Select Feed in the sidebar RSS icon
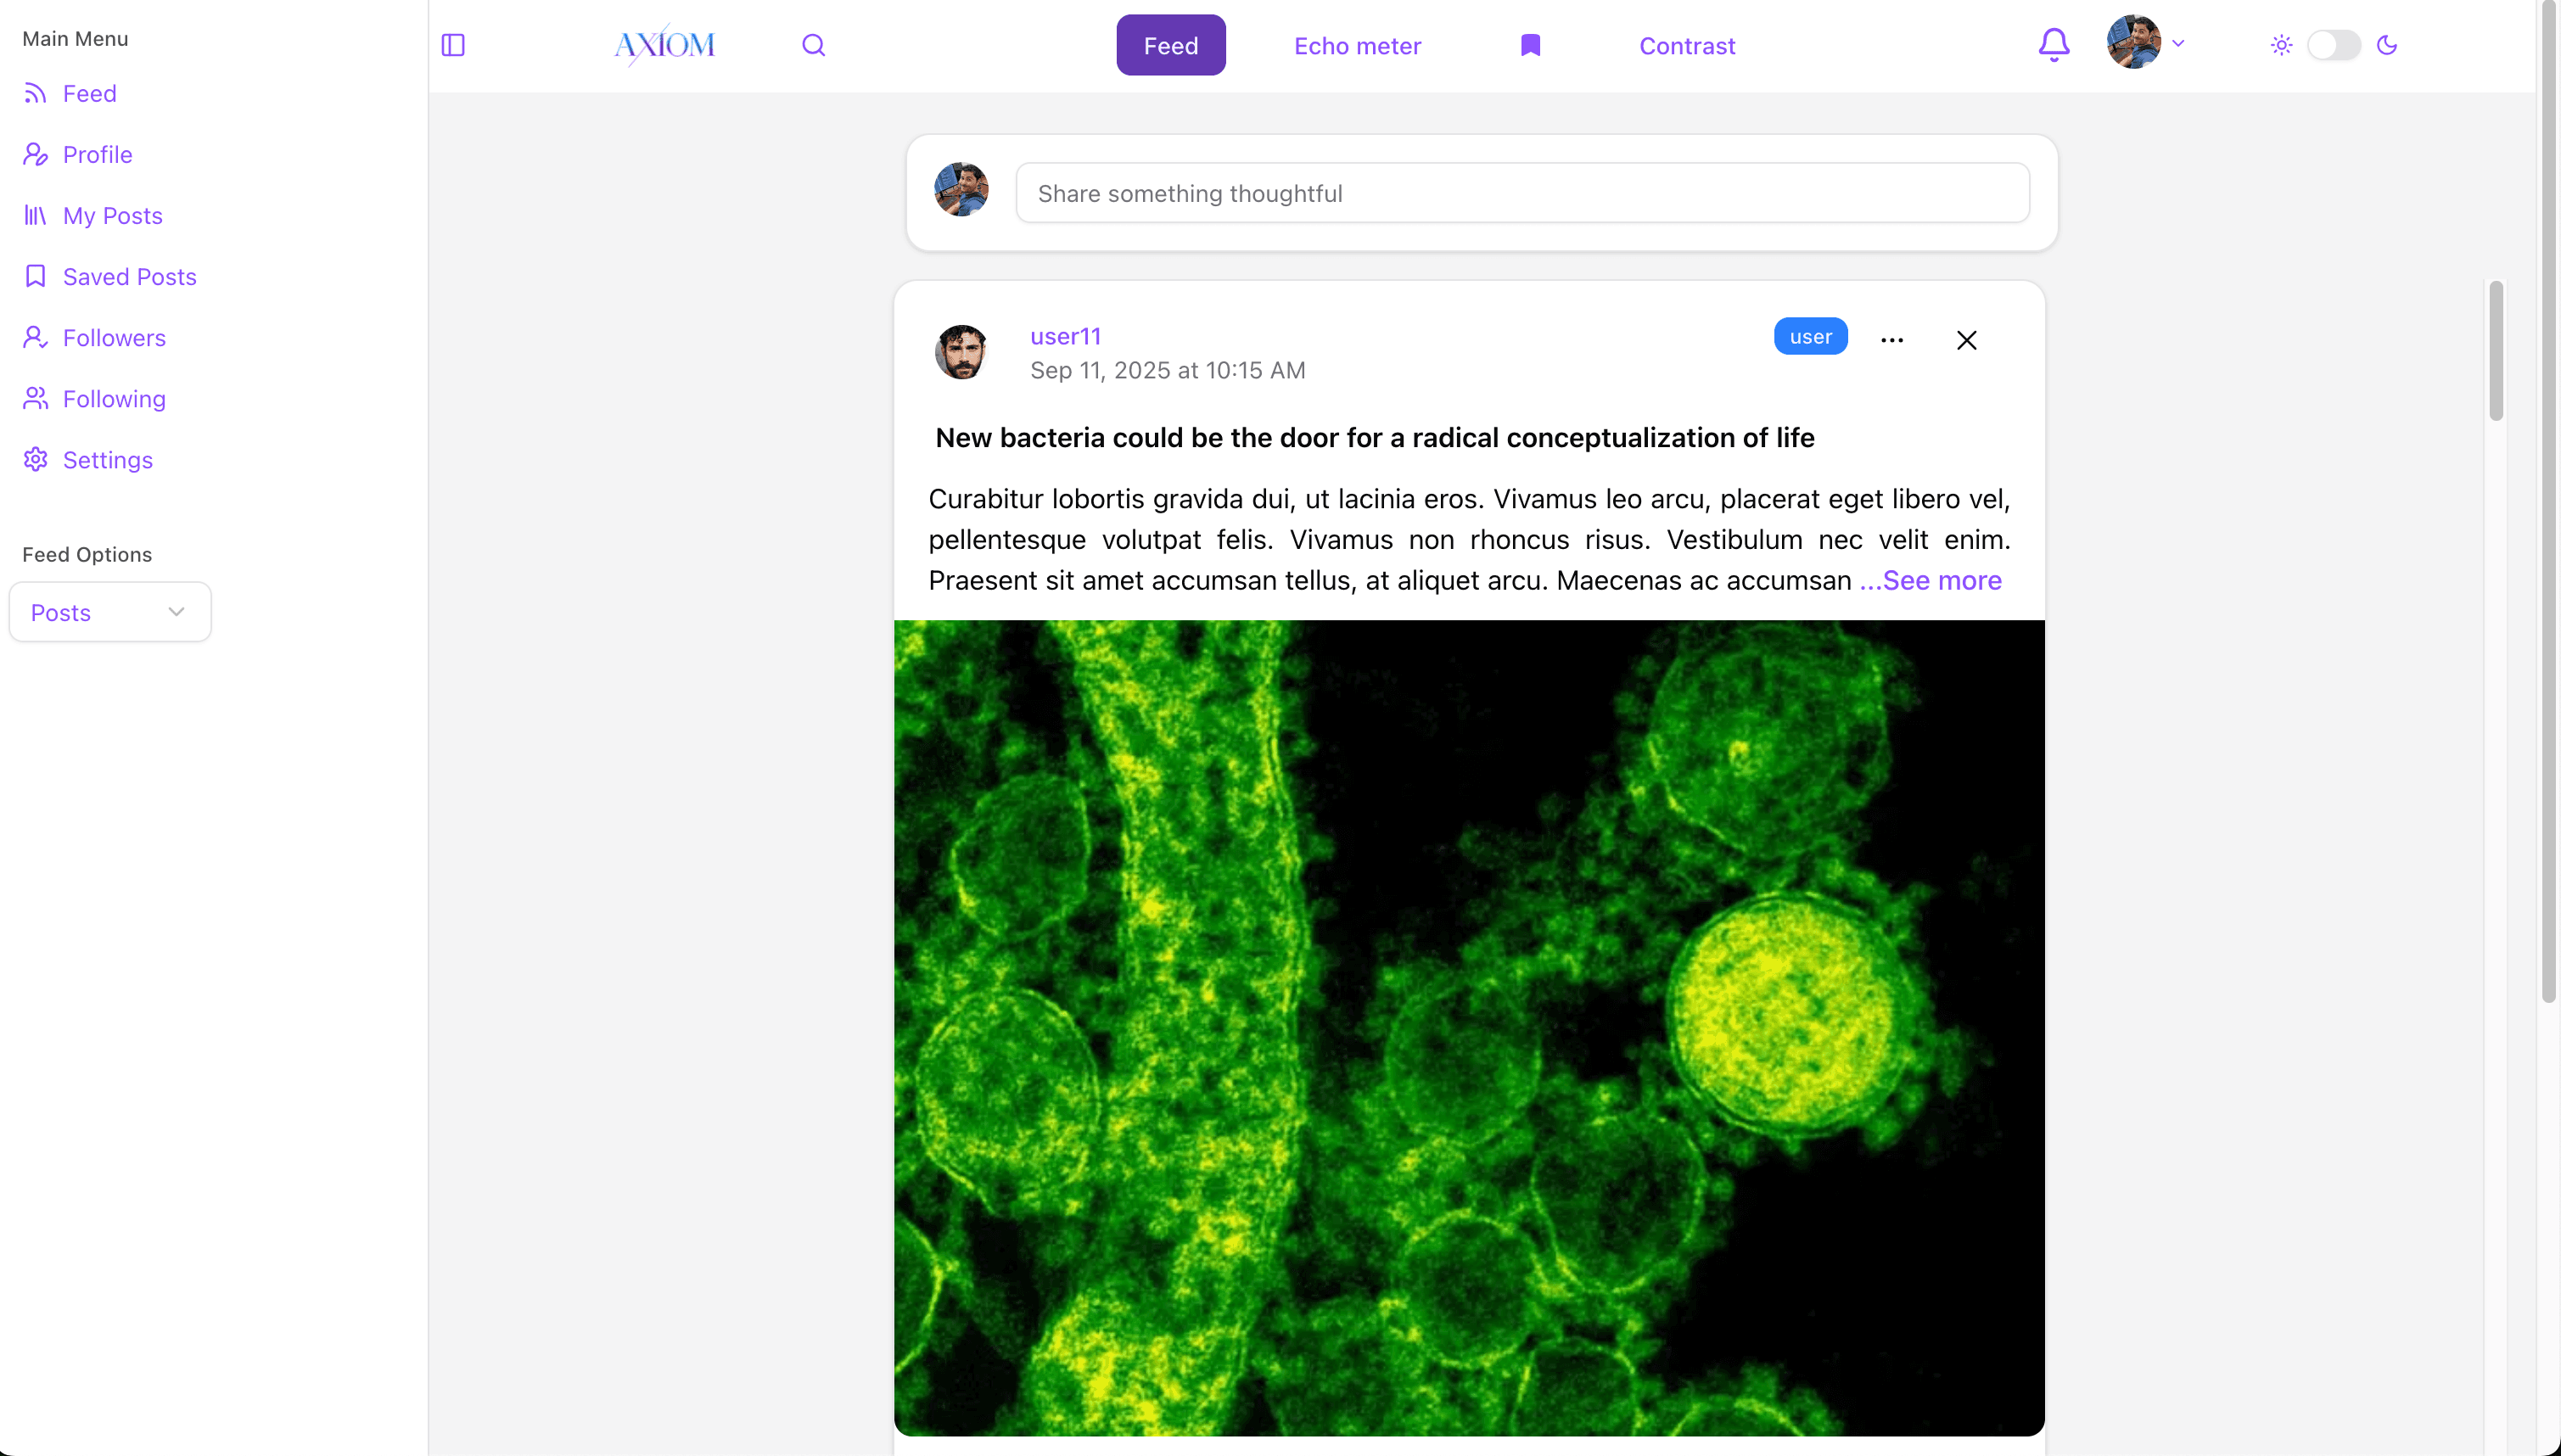The image size is (2561, 1456). 35,93
